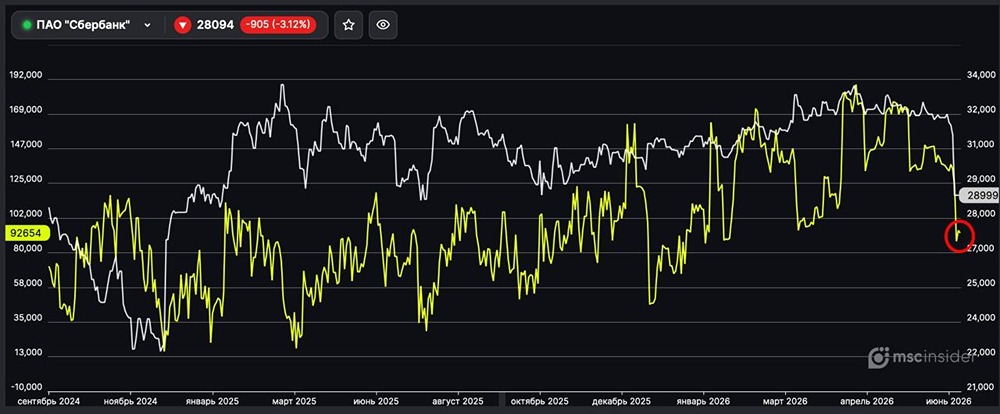Click the red down-arrow price indicator

183,25
